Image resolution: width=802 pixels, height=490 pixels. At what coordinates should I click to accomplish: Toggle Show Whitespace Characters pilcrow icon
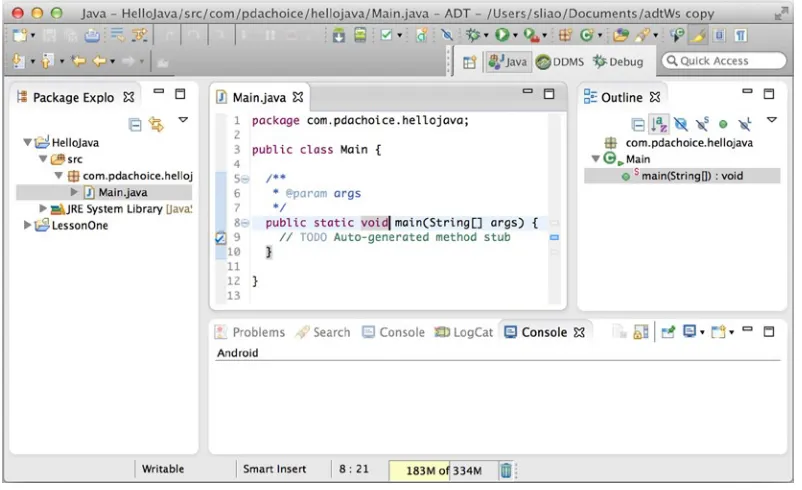tap(741, 35)
